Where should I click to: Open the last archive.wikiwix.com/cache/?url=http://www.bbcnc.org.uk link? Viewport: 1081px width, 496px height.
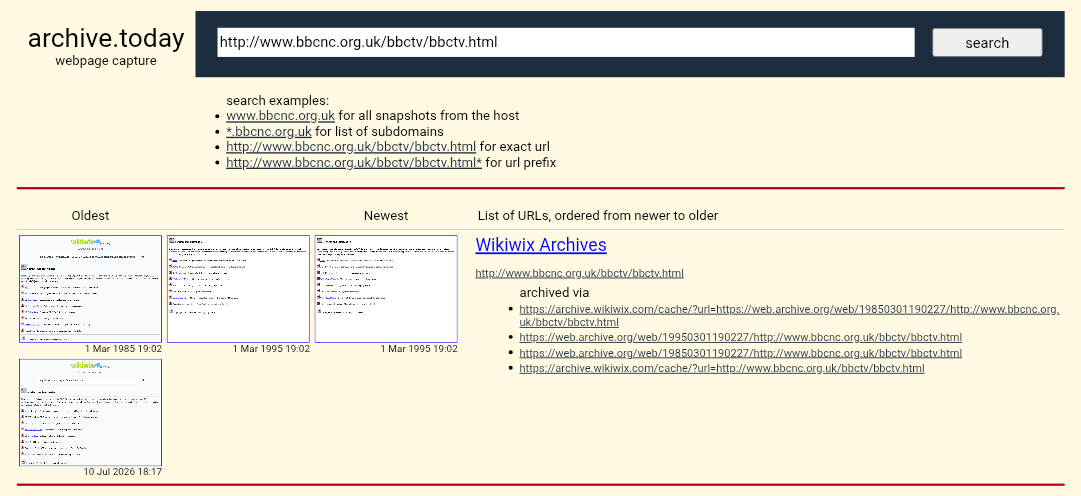click(722, 368)
